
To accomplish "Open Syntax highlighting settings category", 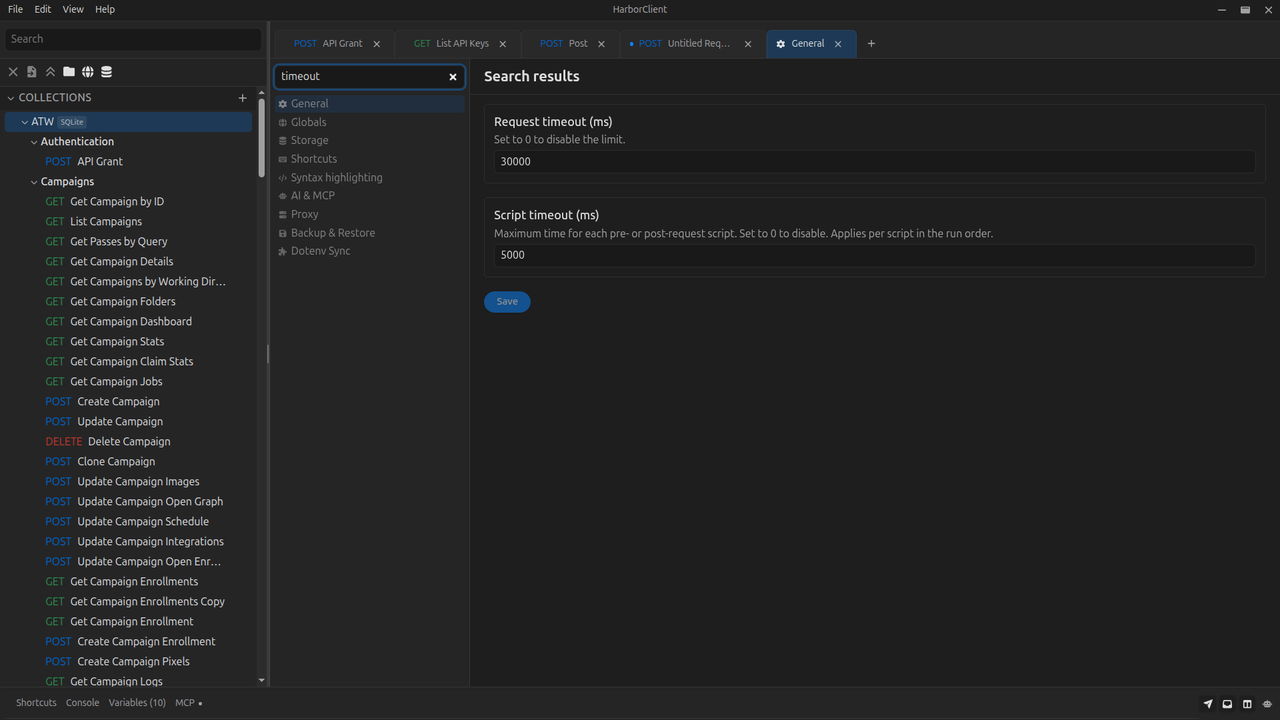I will click(x=369, y=177).
